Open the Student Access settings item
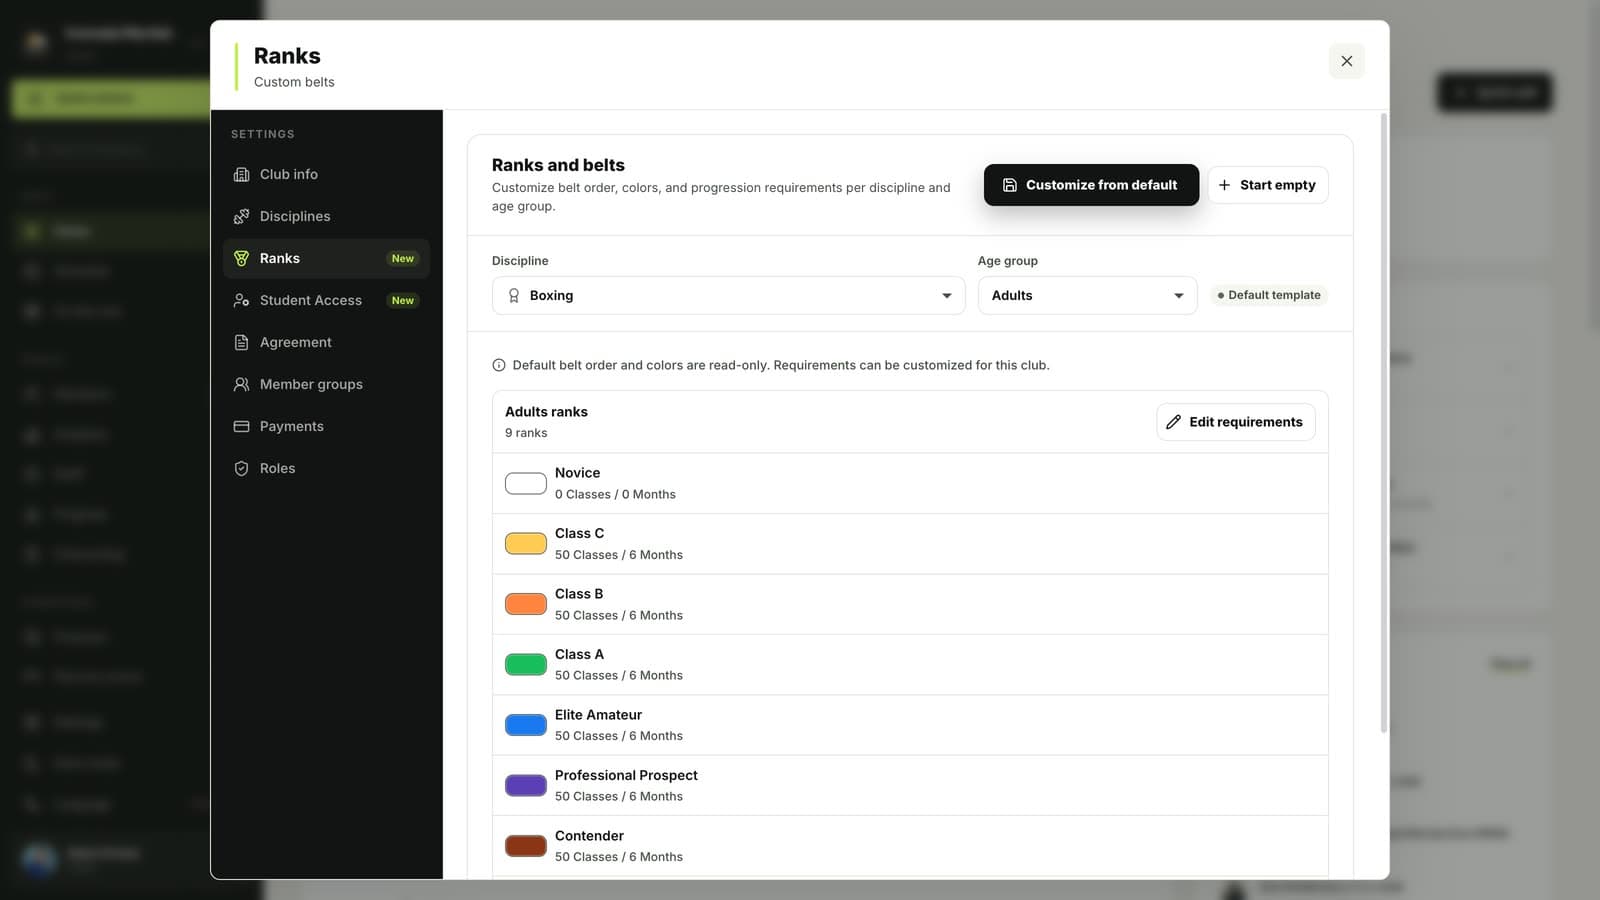This screenshot has height=900, width=1600. [326, 300]
